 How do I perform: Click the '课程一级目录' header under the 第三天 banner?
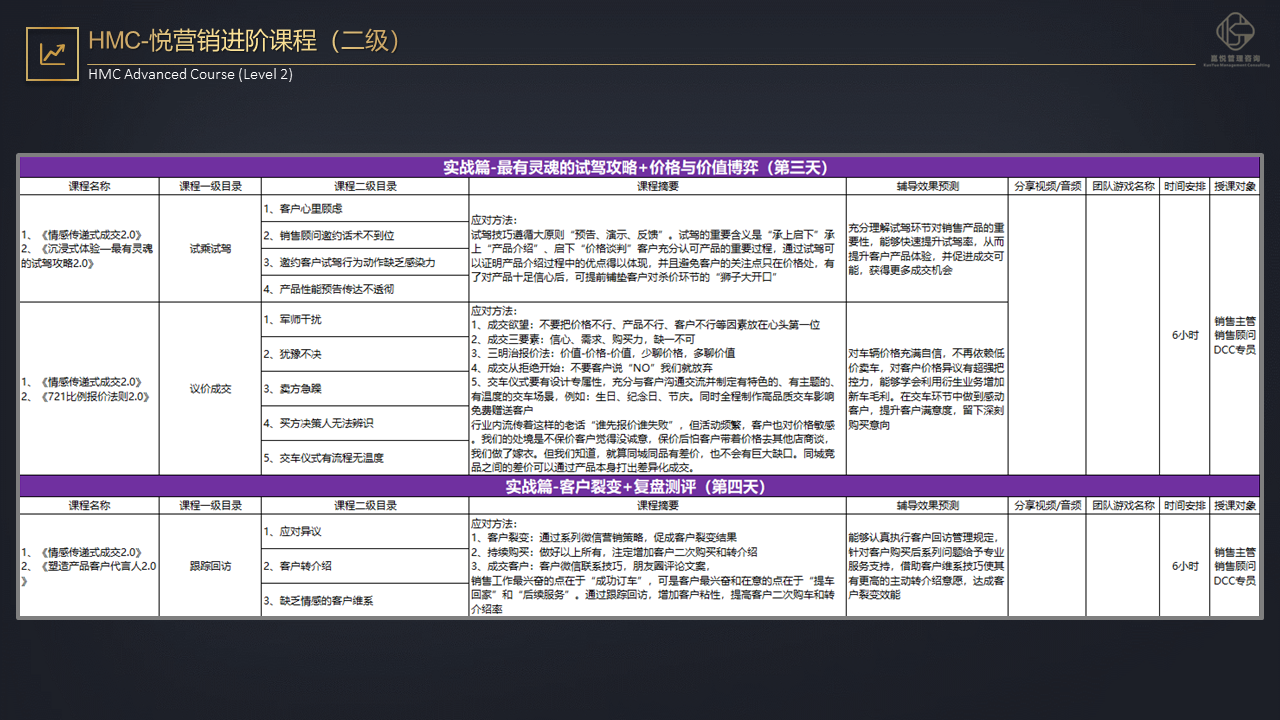click(210, 186)
